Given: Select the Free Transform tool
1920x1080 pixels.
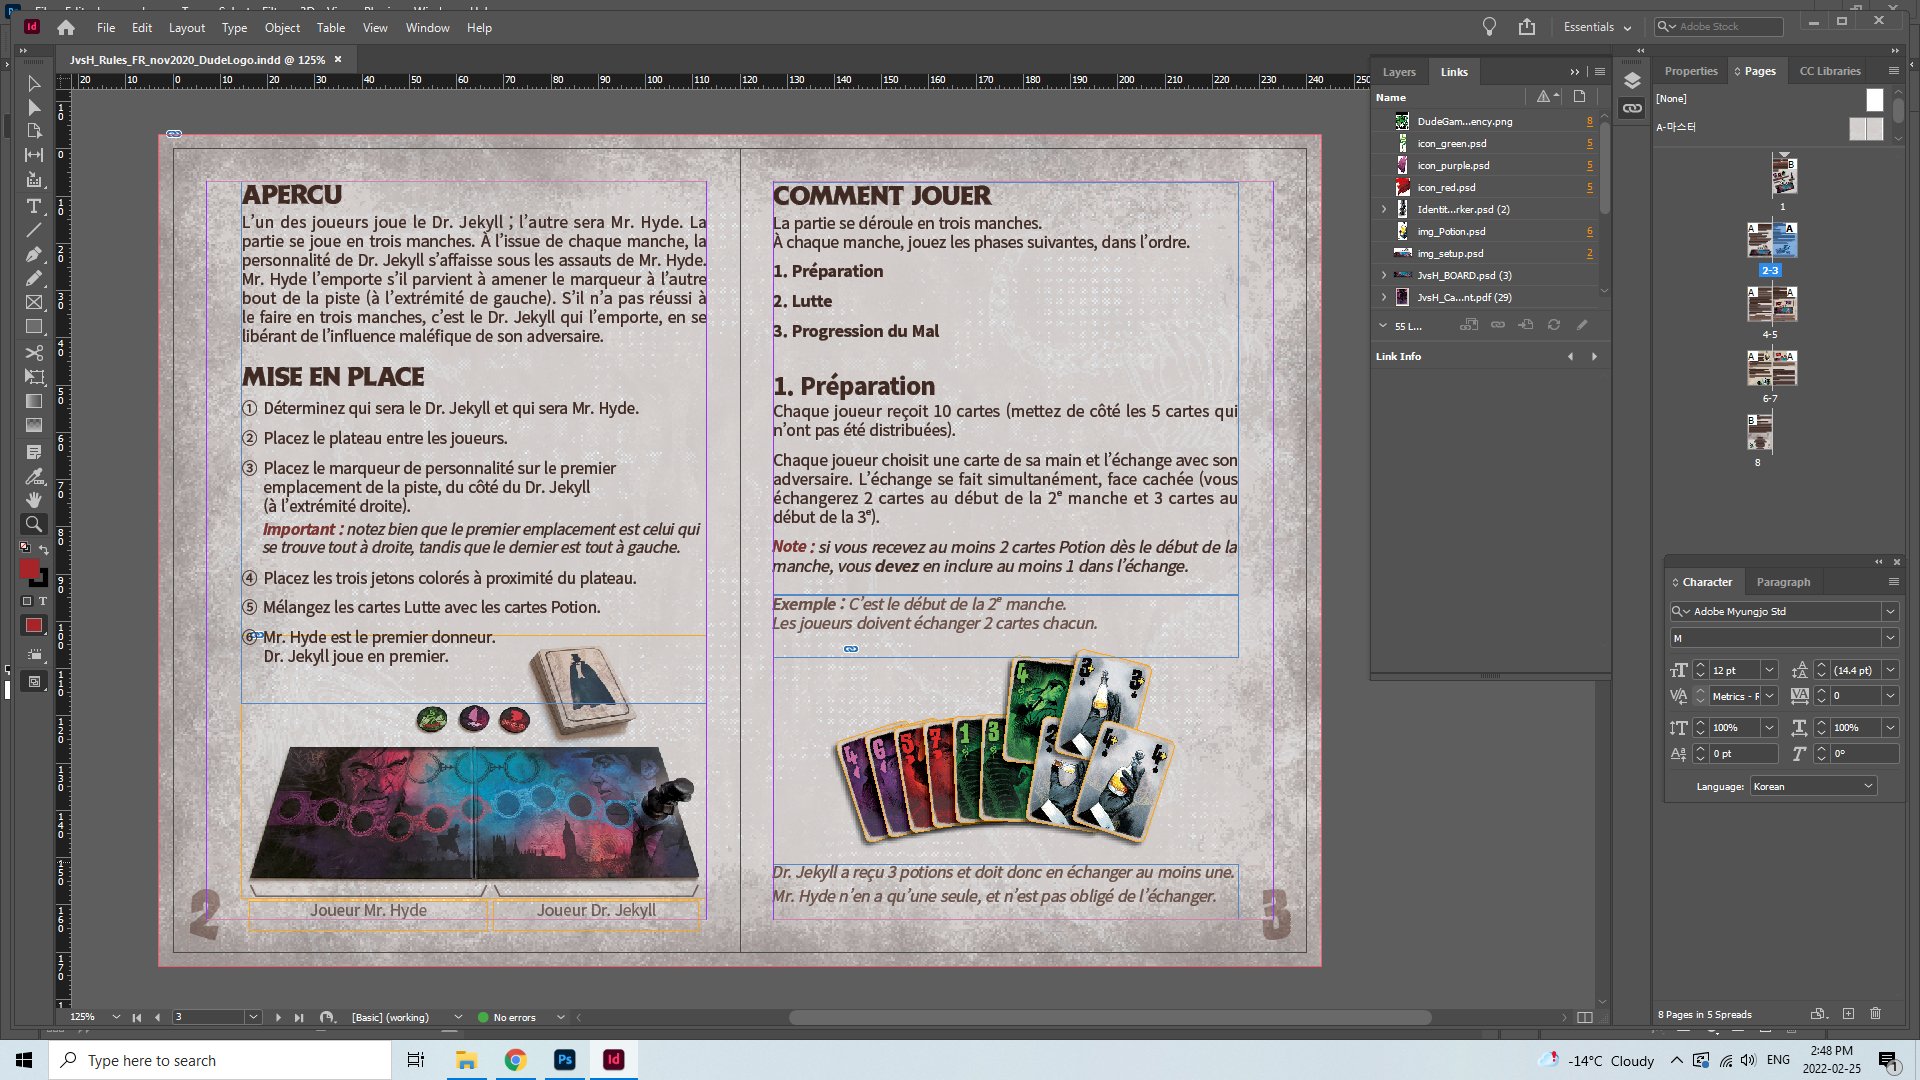Looking at the screenshot, I should click(x=34, y=377).
